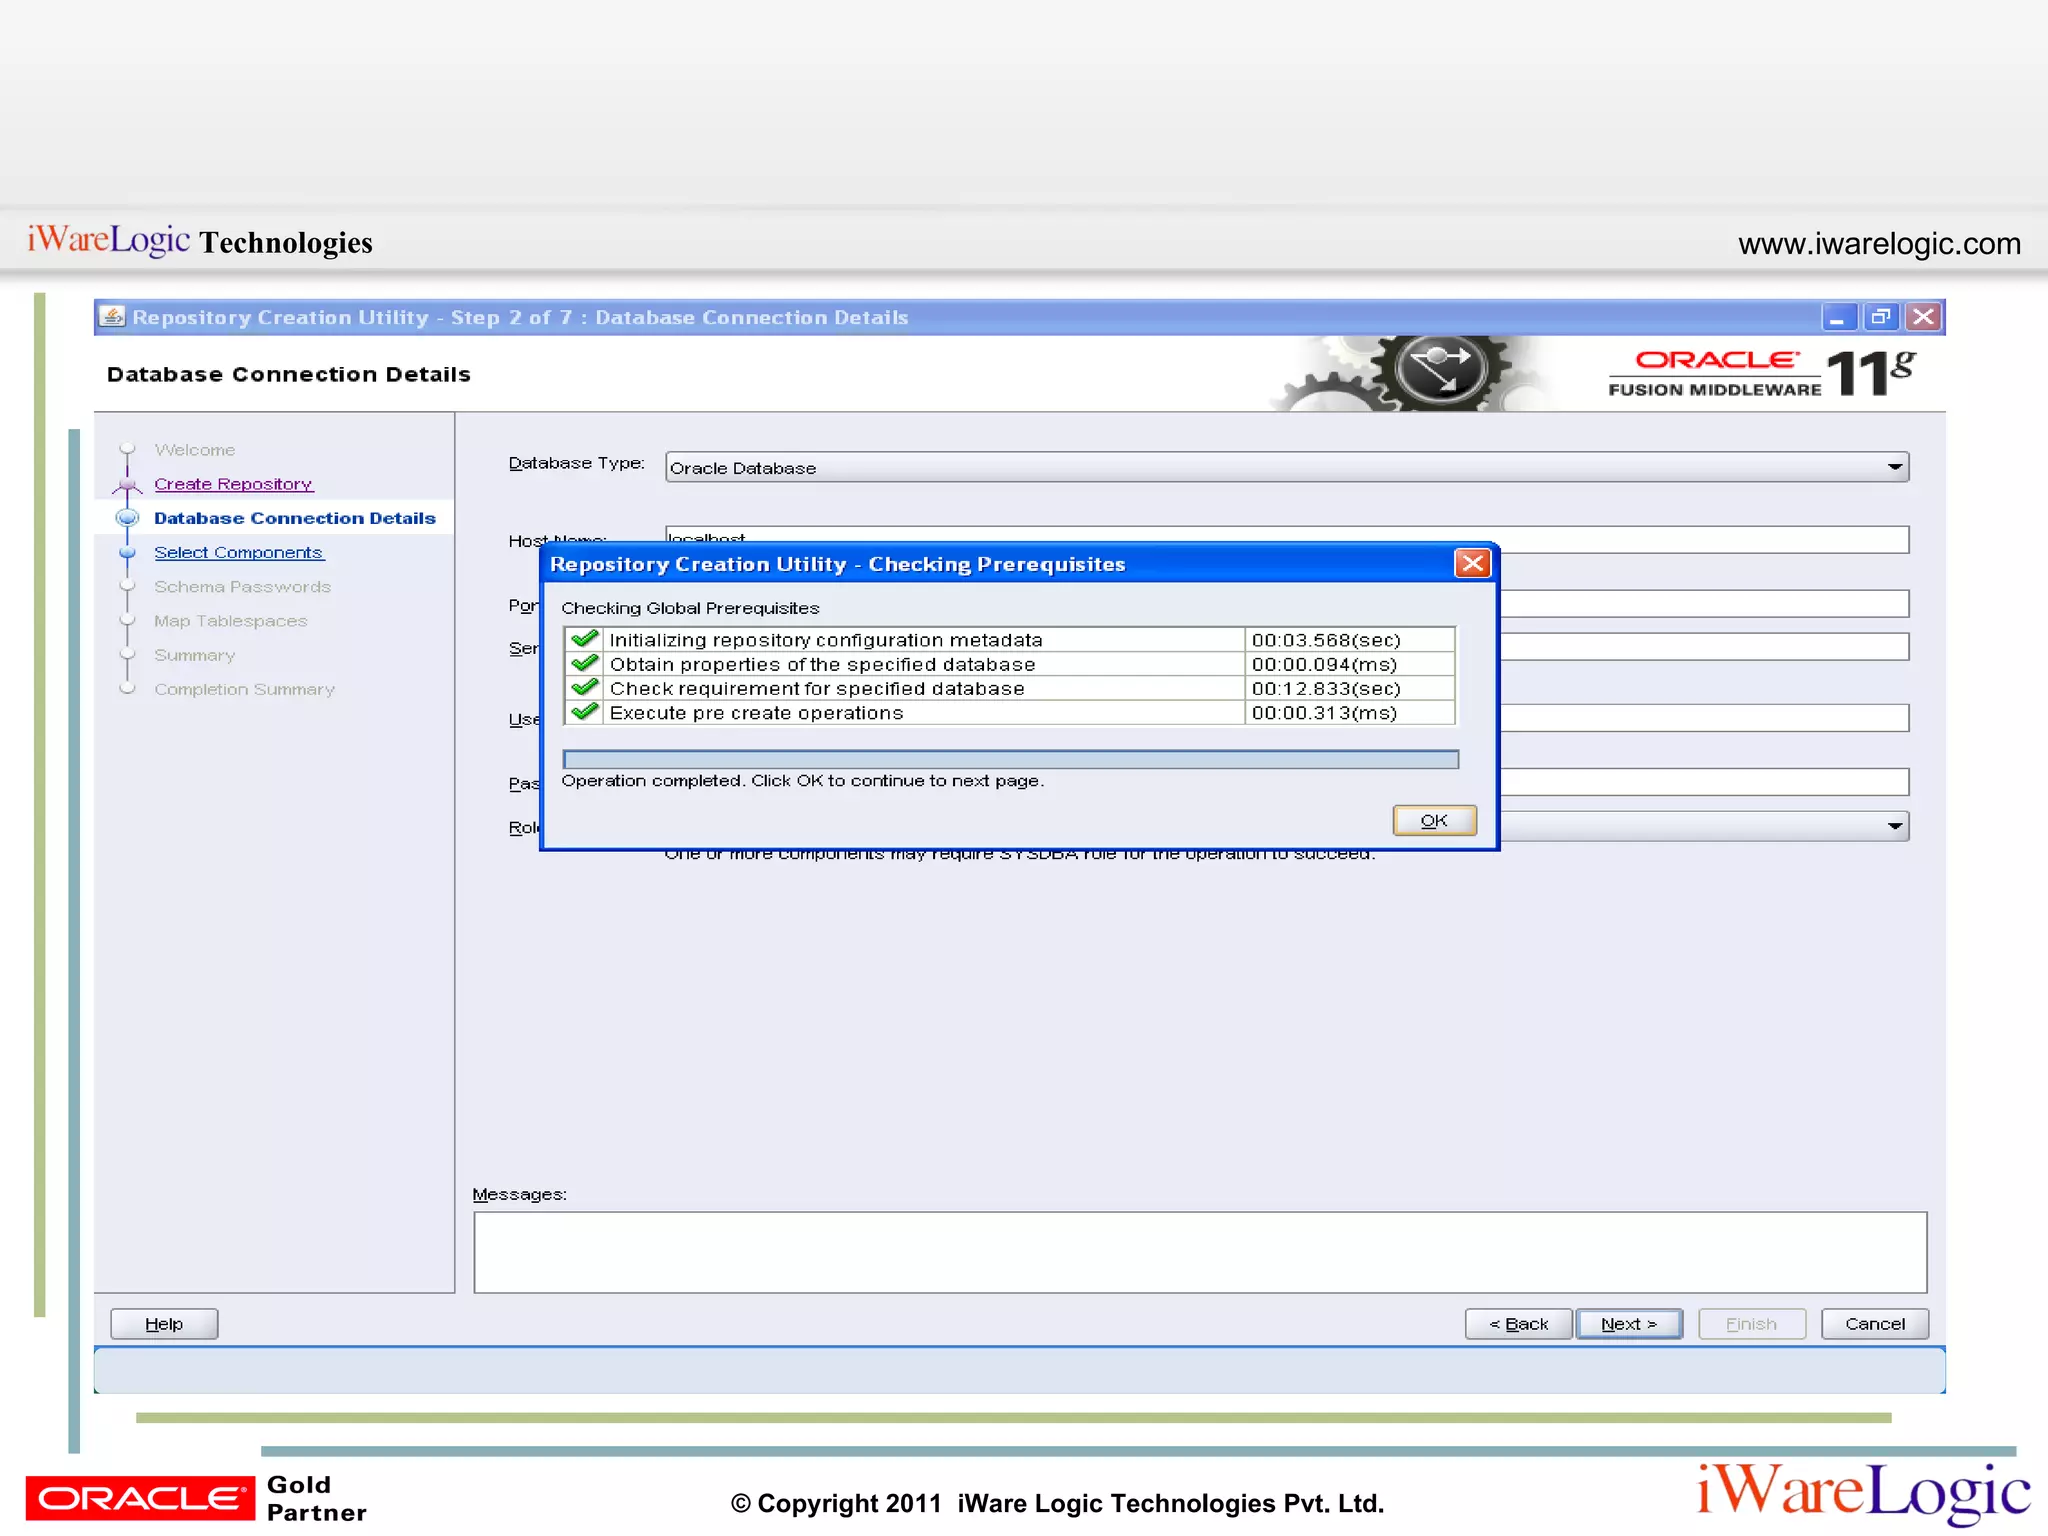Viewport: 2048px width, 1536px height.
Task: Click the Create Repository step link
Action: (x=233, y=484)
